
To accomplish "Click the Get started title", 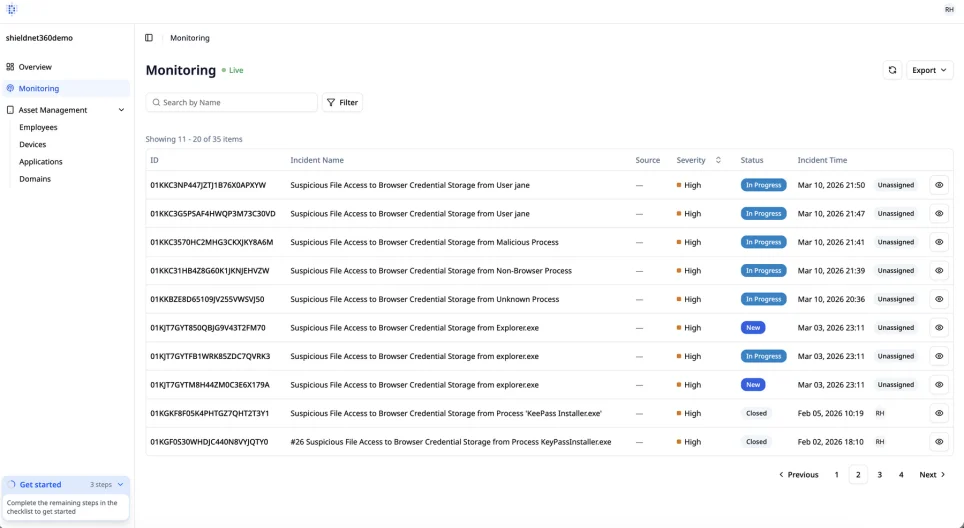I will (x=41, y=485).
